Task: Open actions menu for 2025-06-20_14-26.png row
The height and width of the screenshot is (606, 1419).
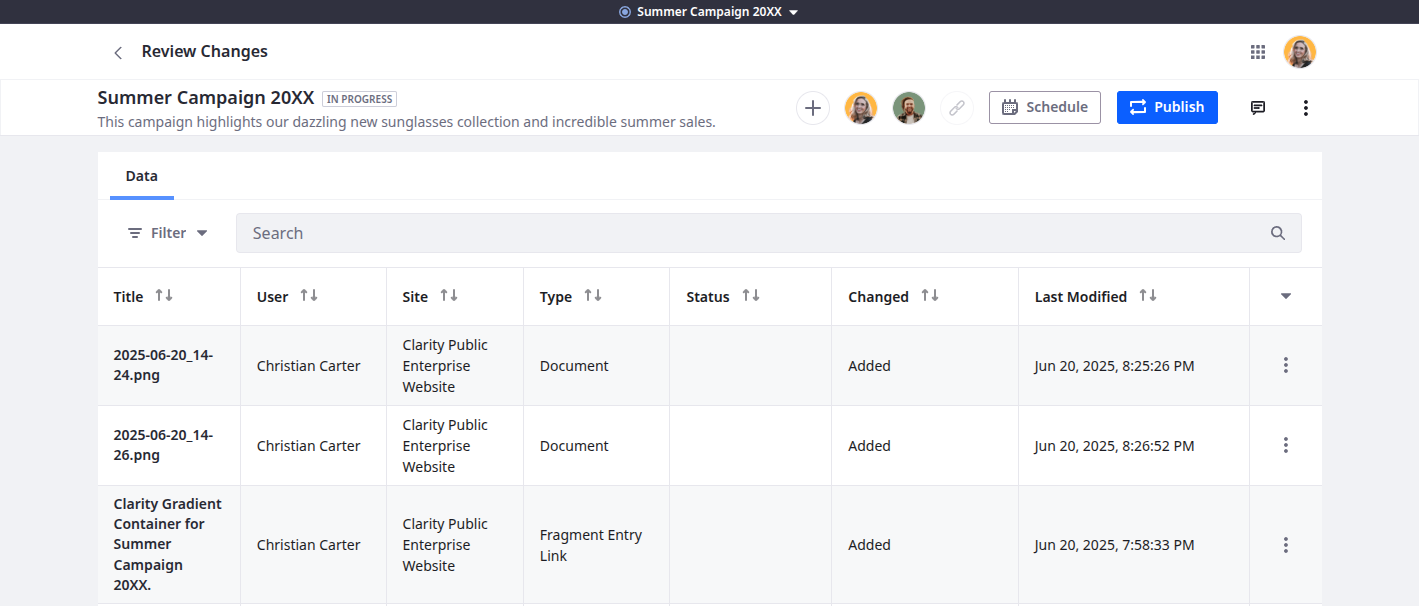Action: pyautogui.click(x=1285, y=446)
